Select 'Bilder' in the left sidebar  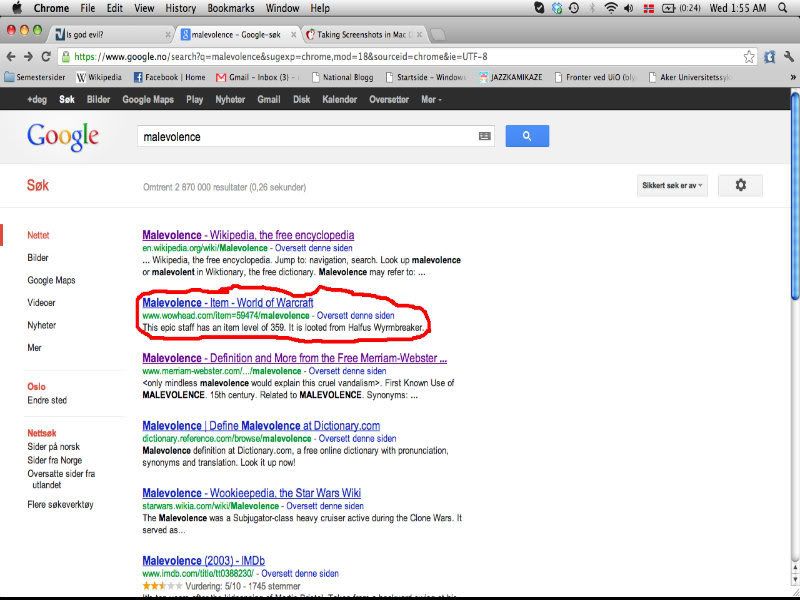[38, 258]
